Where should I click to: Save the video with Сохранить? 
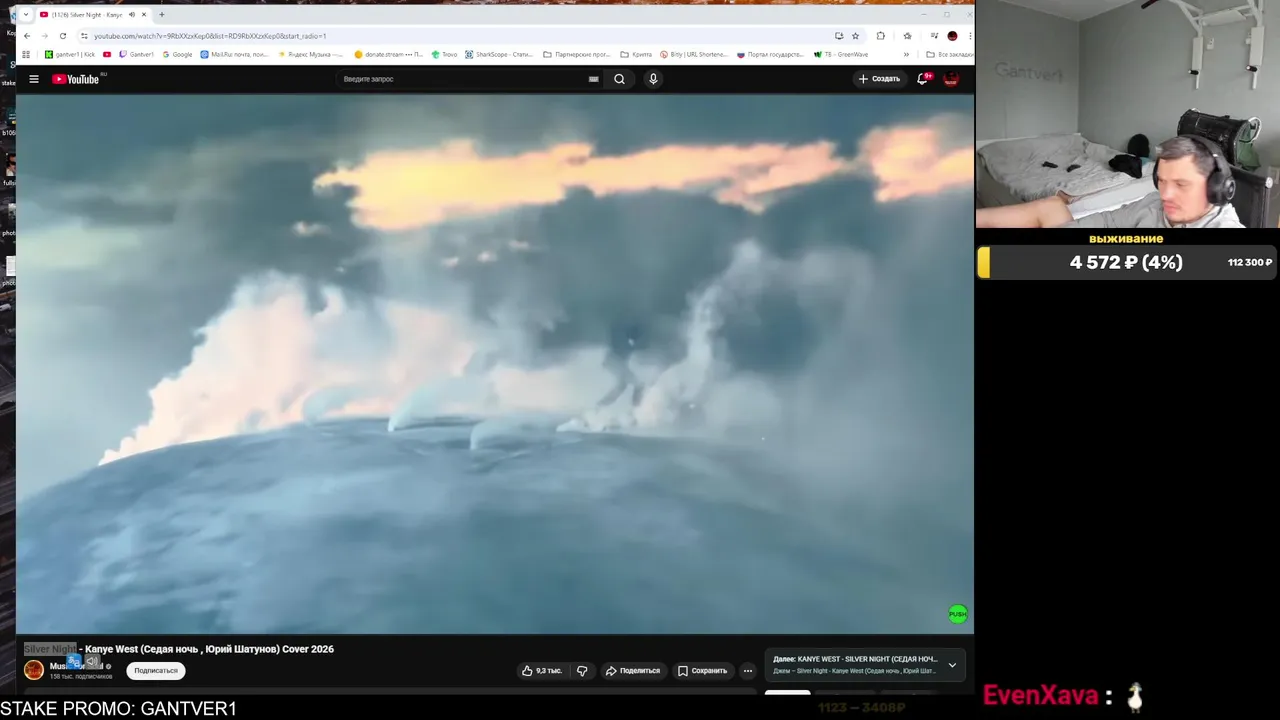coord(702,670)
